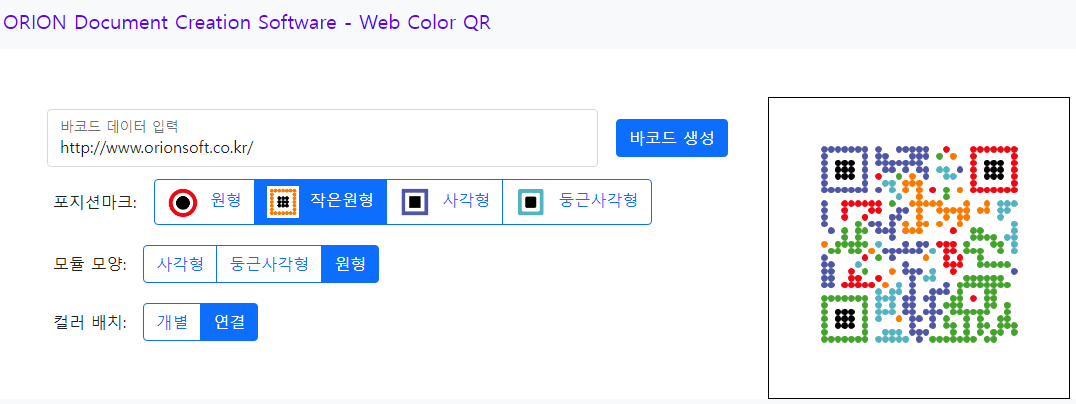Select the red circle position mark icon
Viewport: 1076px width, 404px height.
pos(183,202)
